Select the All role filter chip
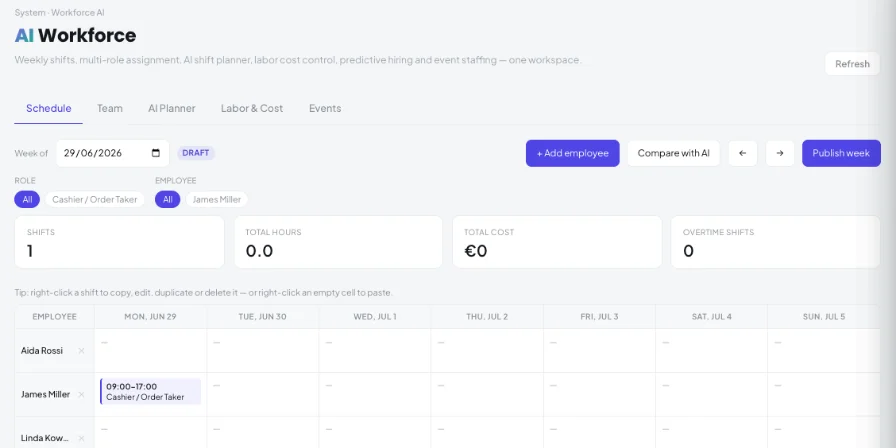 coord(27,199)
